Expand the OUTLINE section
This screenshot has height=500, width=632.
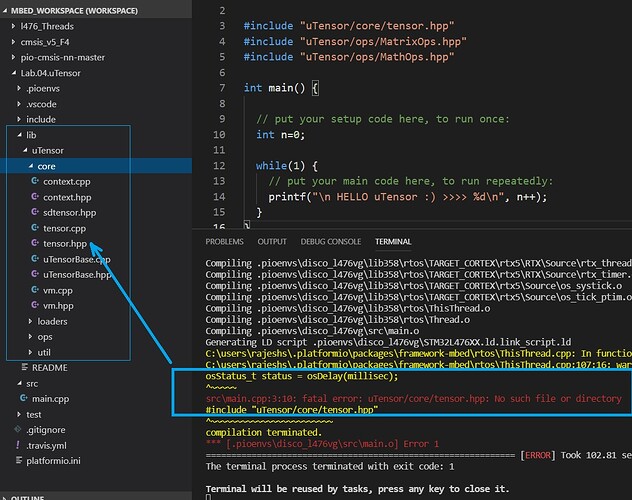pyautogui.click(x=96, y=497)
